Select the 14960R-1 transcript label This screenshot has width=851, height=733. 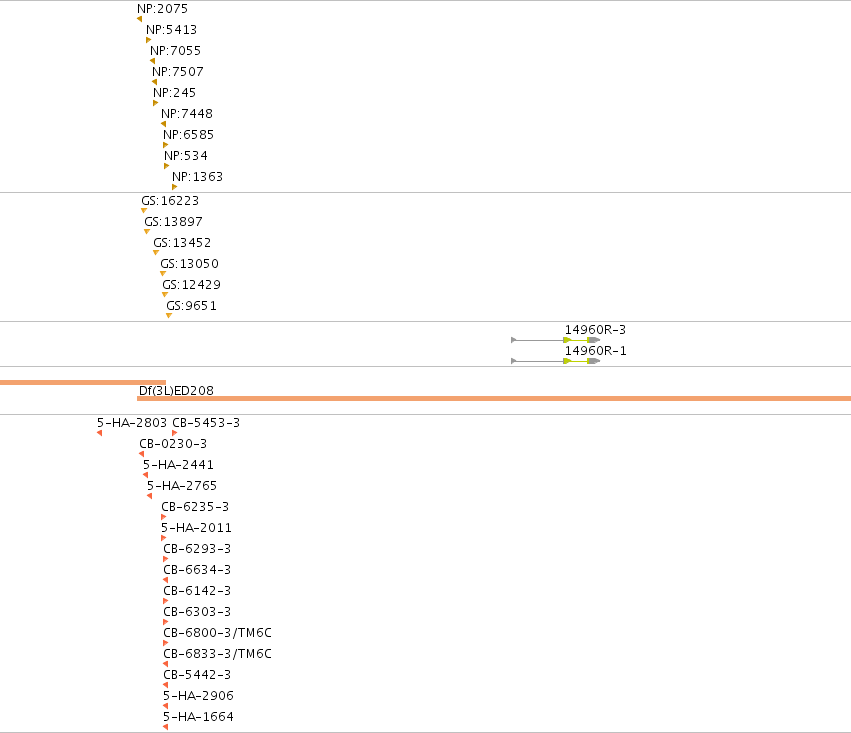coord(595,351)
